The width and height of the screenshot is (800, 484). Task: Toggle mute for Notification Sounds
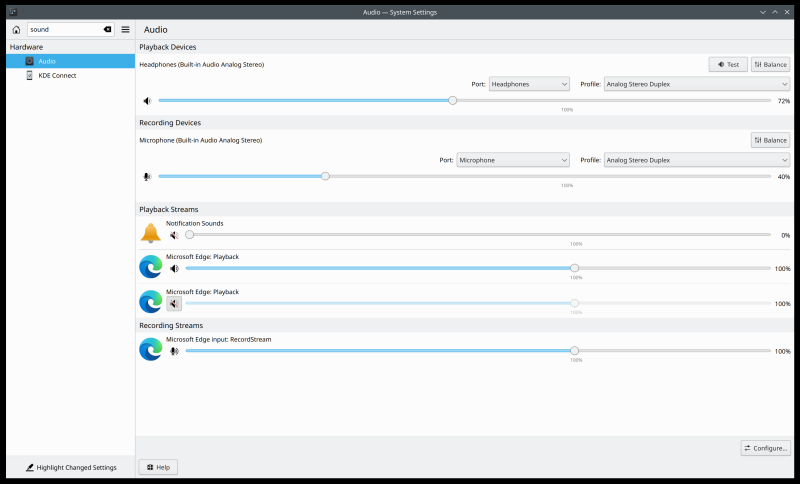click(174, 235)
